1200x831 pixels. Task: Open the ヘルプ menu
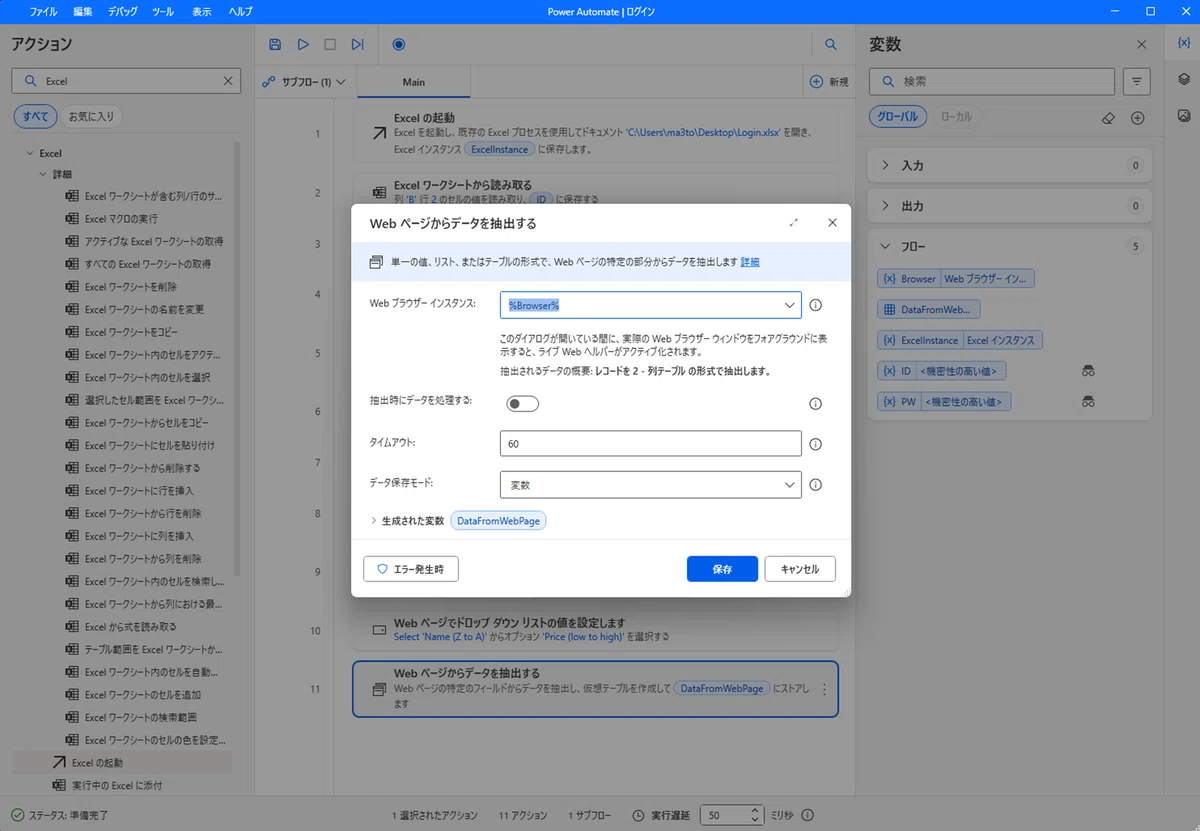click(240, 11)
